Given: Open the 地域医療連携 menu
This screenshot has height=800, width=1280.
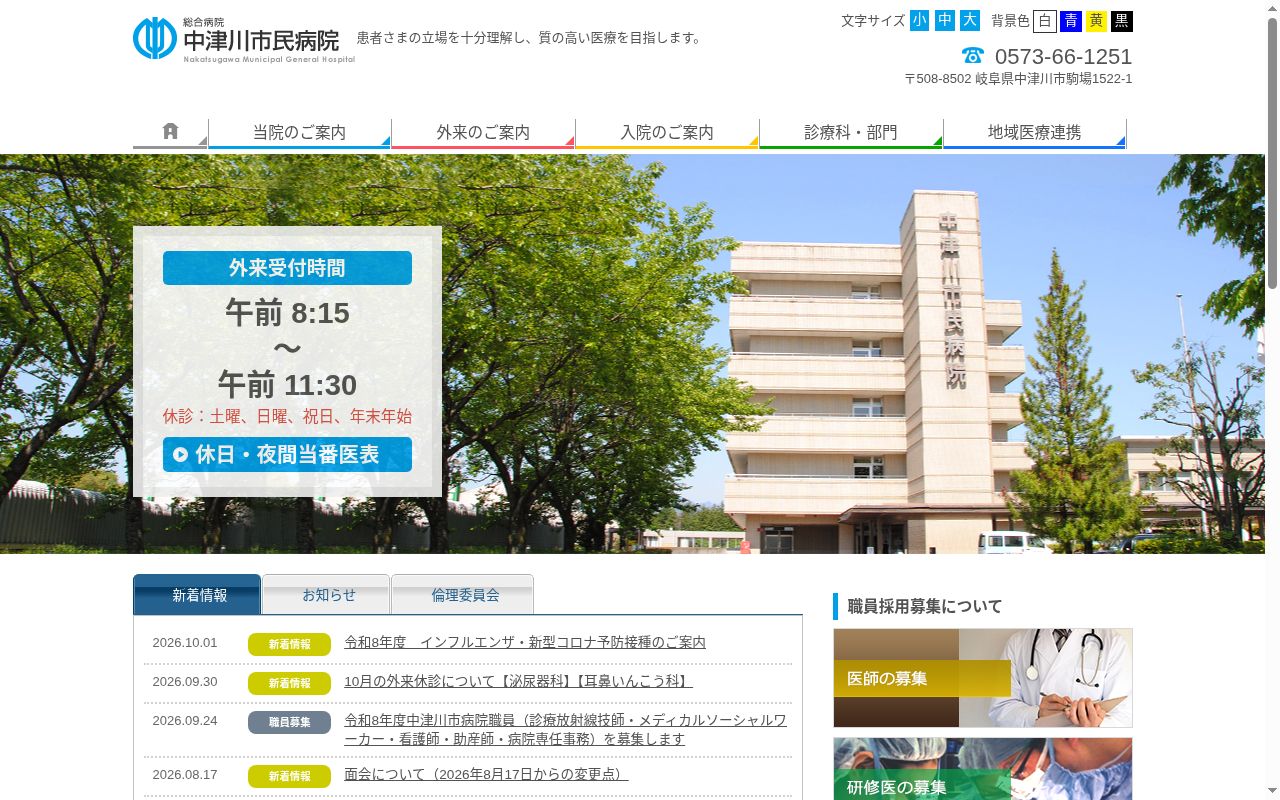Looking at the screenshot, I should click(1034, 132).
